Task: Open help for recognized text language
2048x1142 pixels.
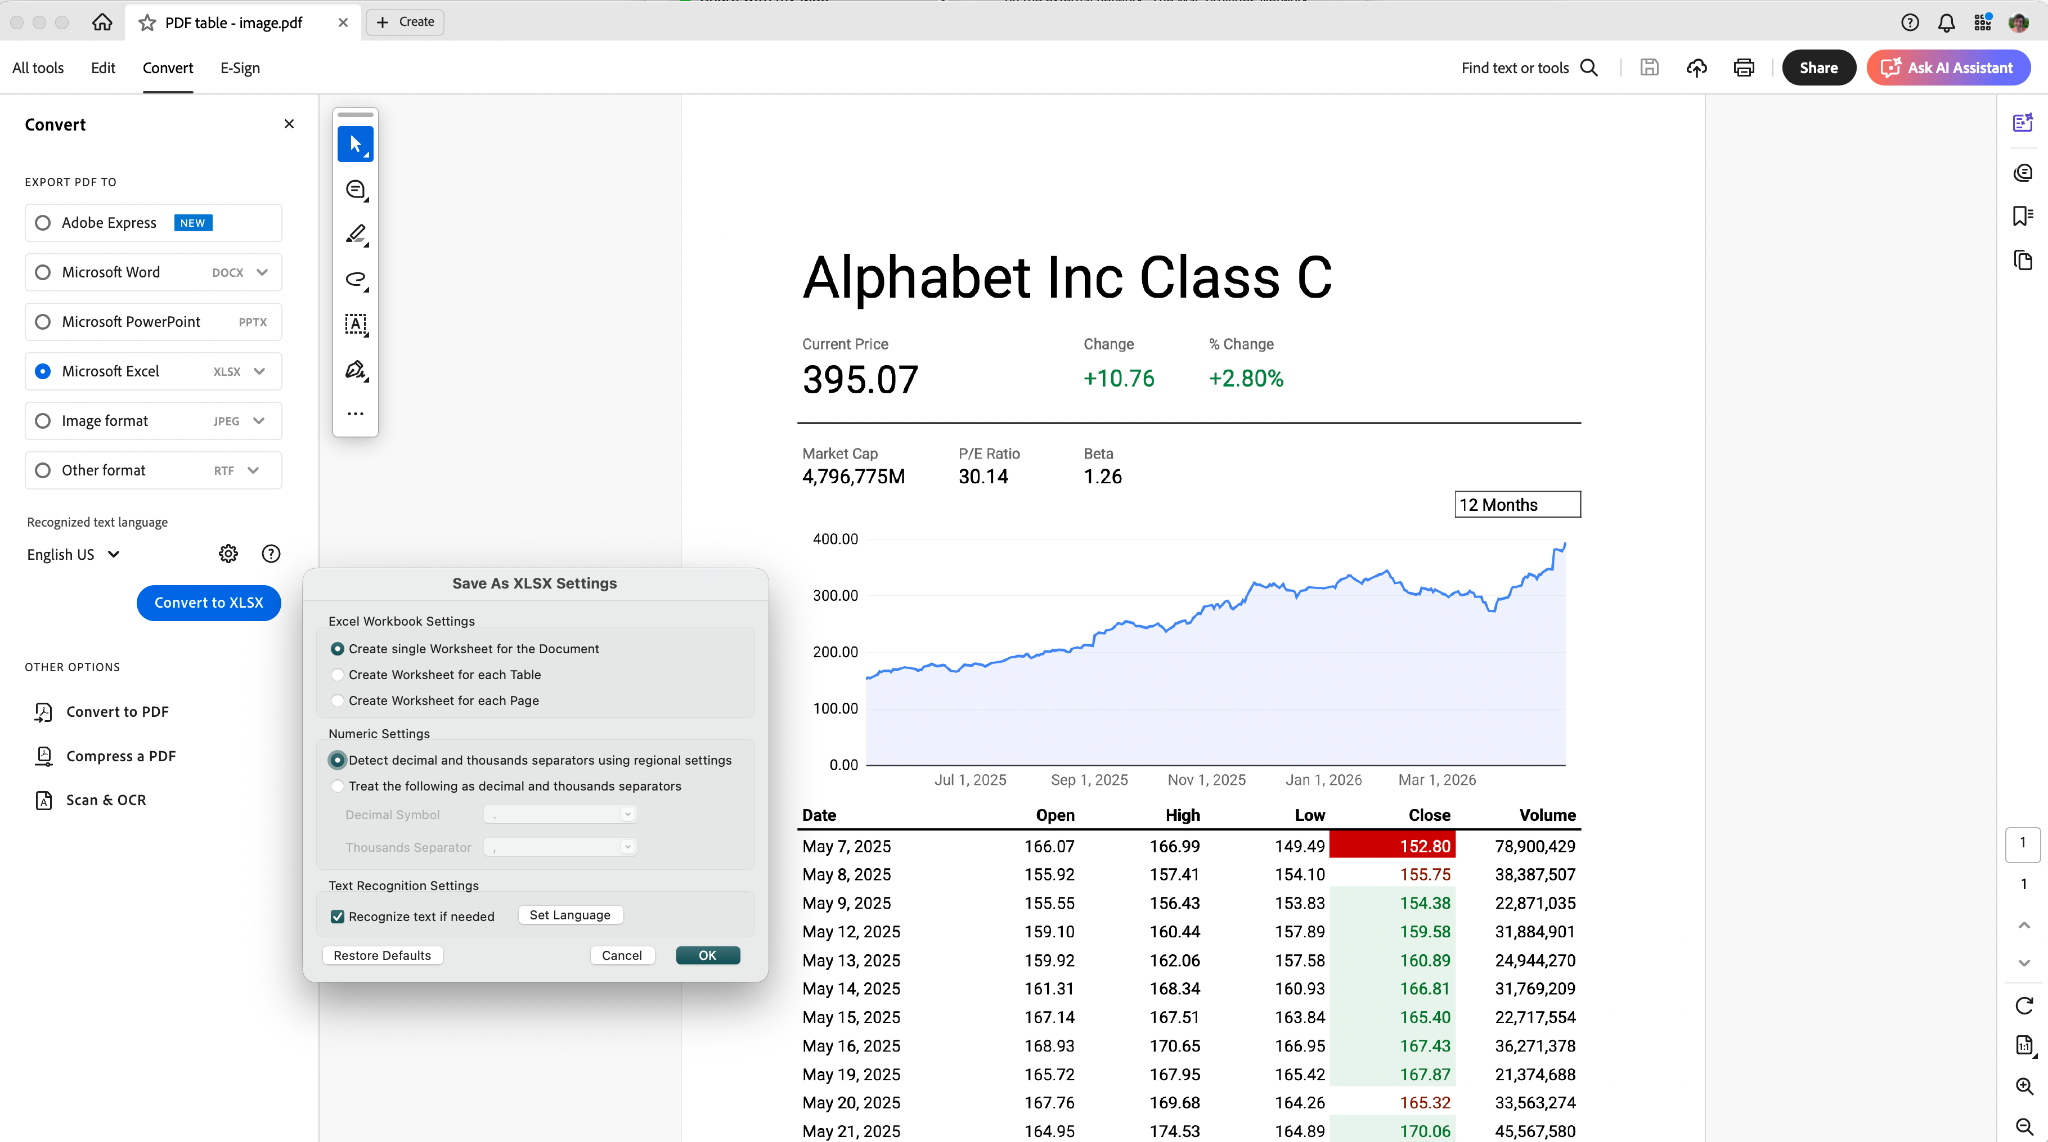Action: (271, 554)
